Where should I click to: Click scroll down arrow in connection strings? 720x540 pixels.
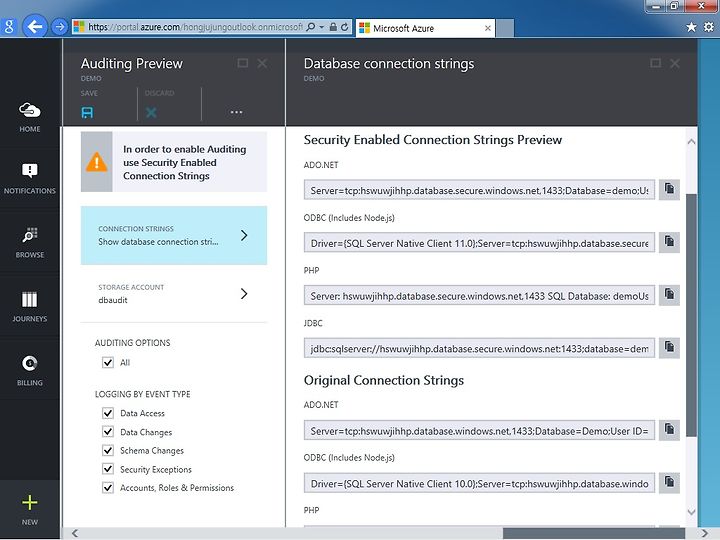[x=691, y=511]
